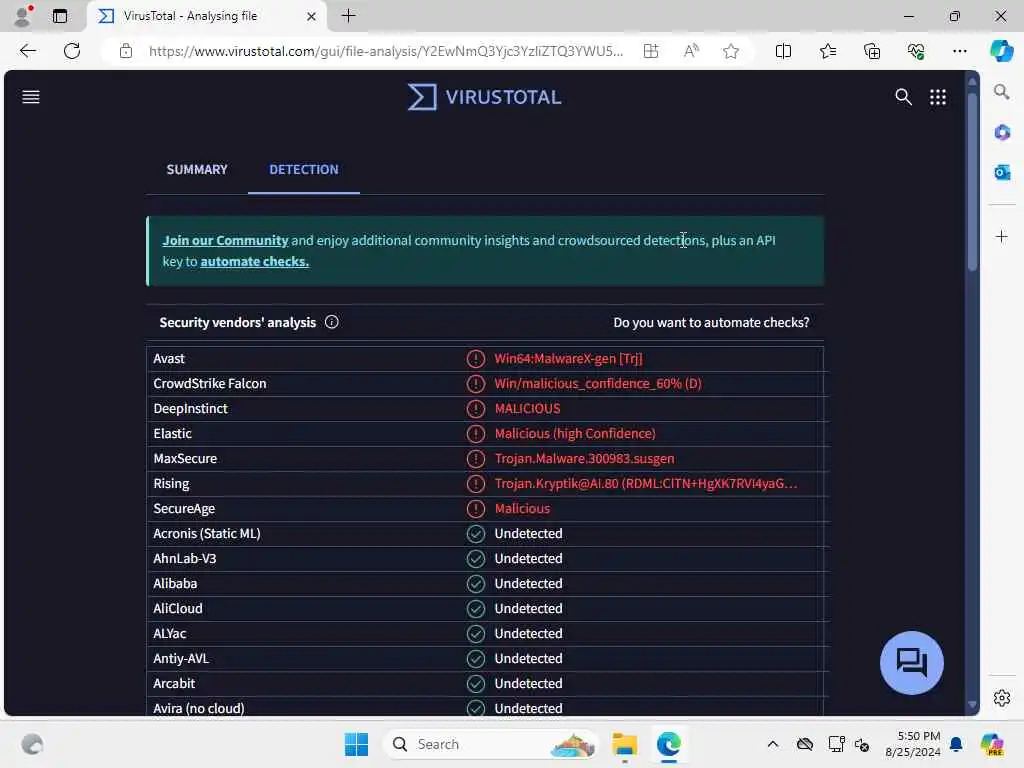Click the browser address bar URL
Image resolution: width=1024 pixels, height=768 pixels.
coord(385,51)
